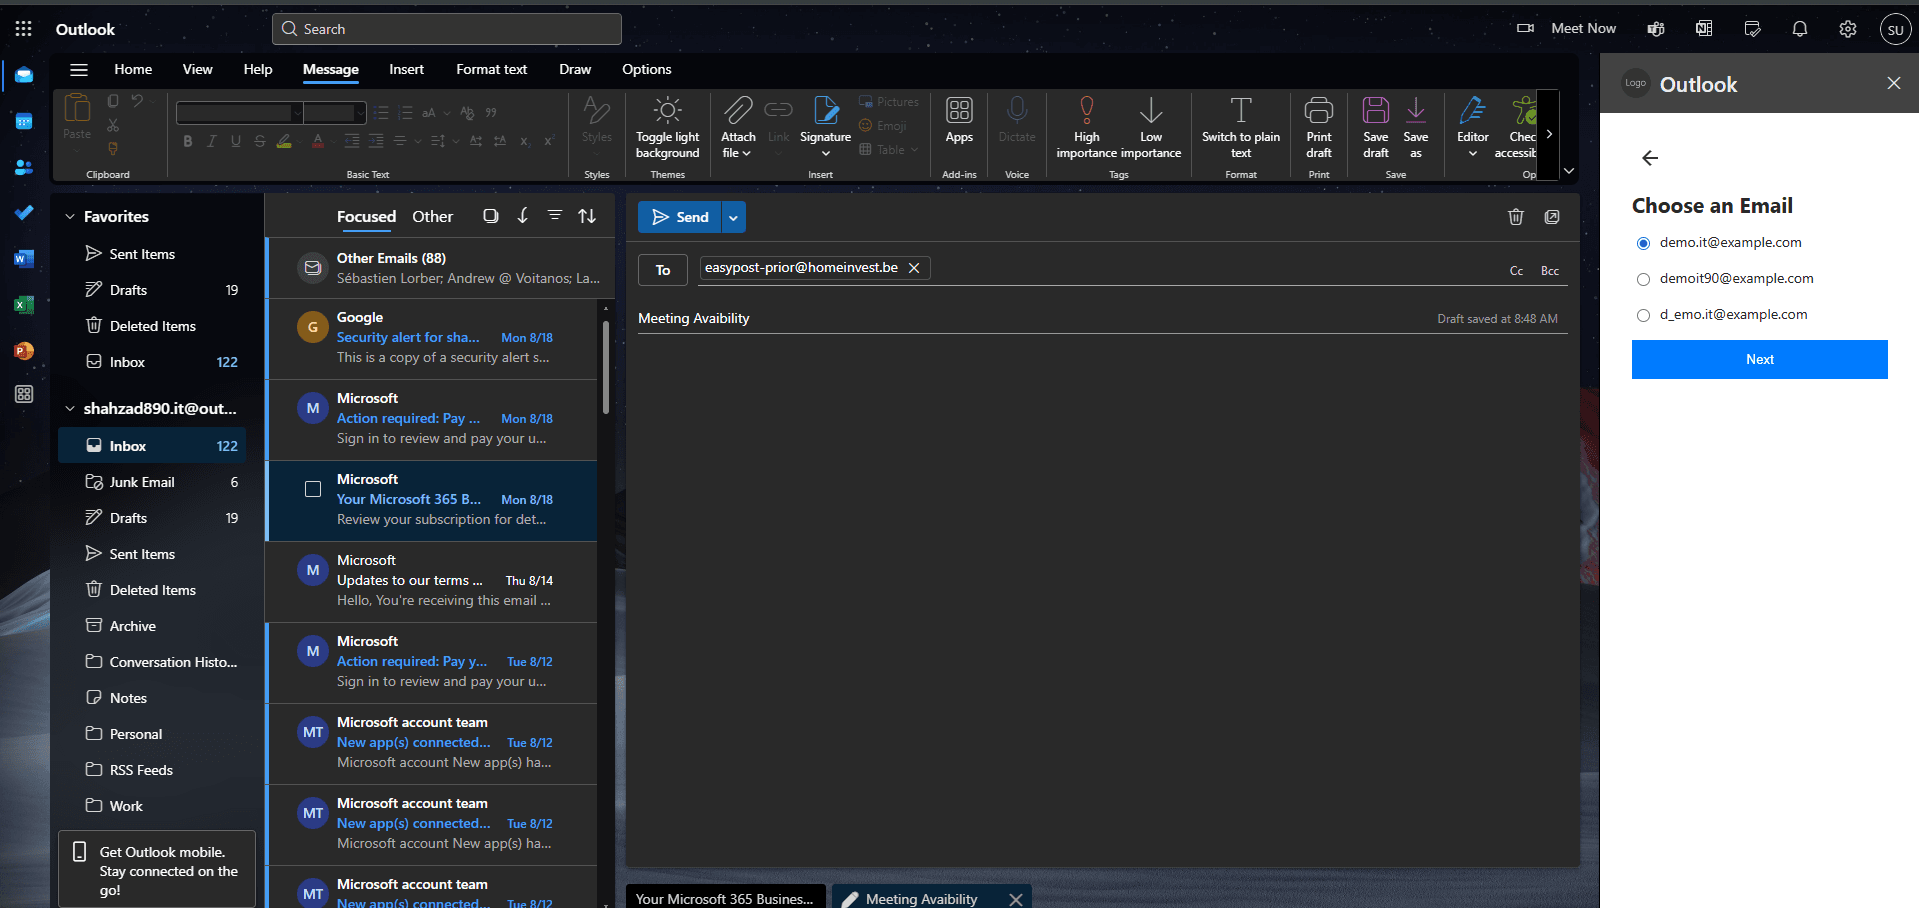The width and height of the screenshot is (1919, 908).
Task: Send the email with Send button
Action: pos(680,217)
